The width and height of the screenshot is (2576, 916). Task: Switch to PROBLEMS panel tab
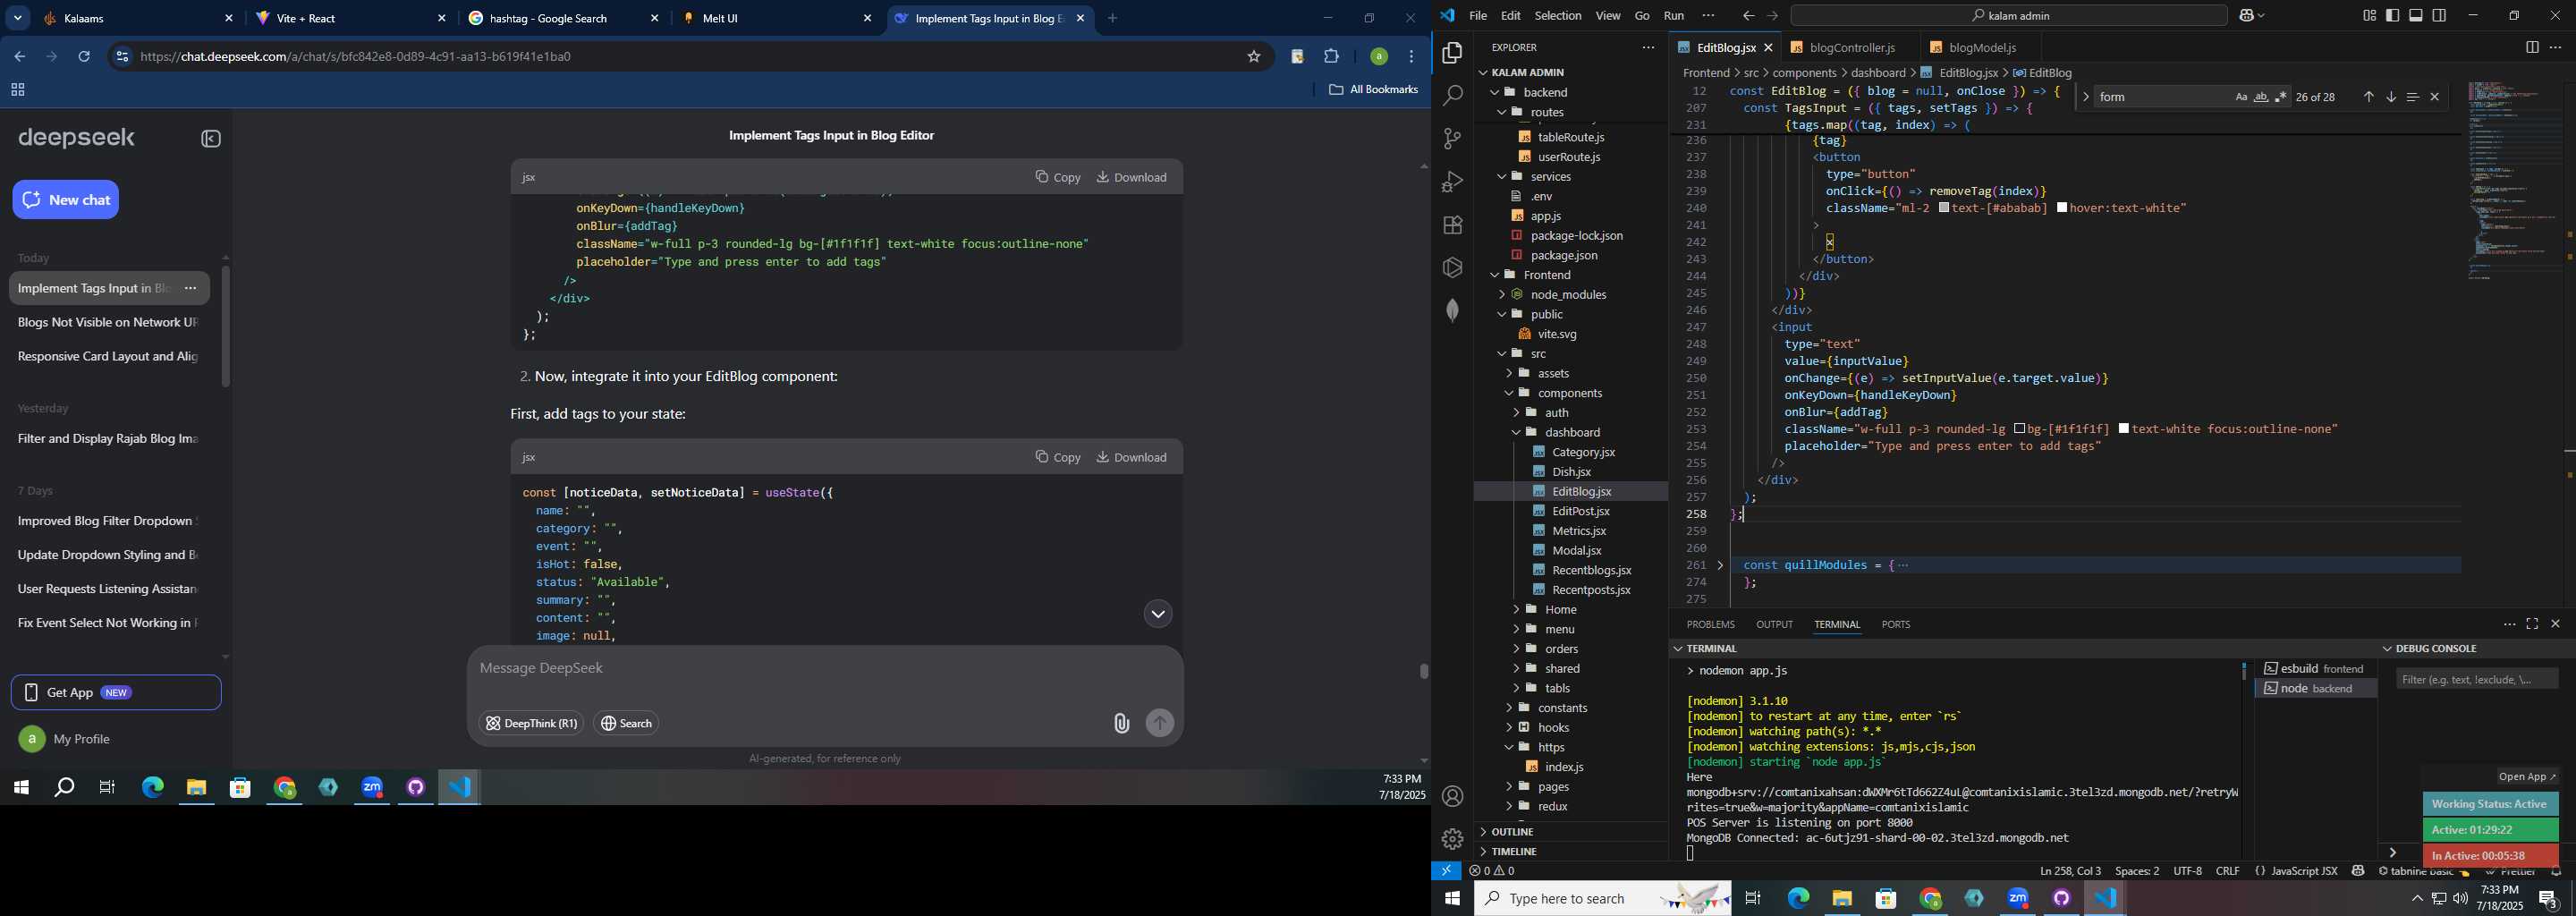tap(1710, 624)
